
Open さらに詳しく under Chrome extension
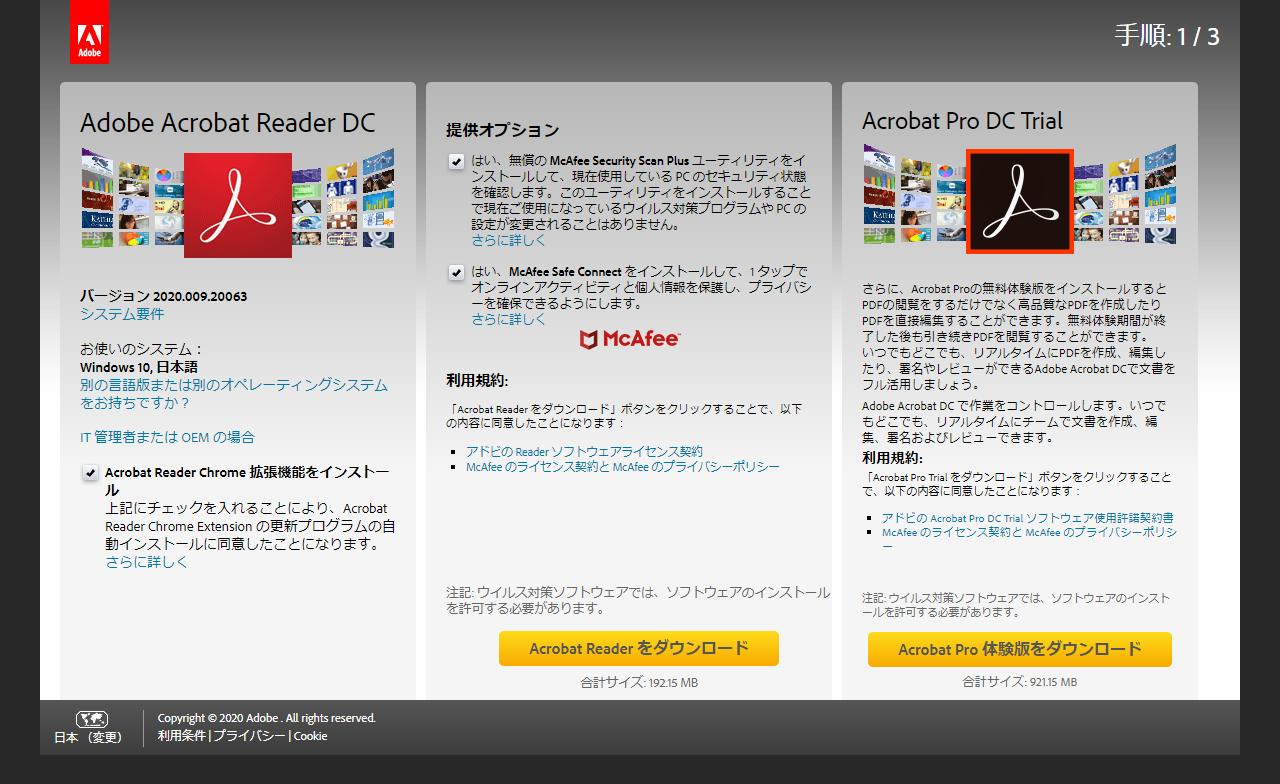pyautogui.click(x=147, y=562)
